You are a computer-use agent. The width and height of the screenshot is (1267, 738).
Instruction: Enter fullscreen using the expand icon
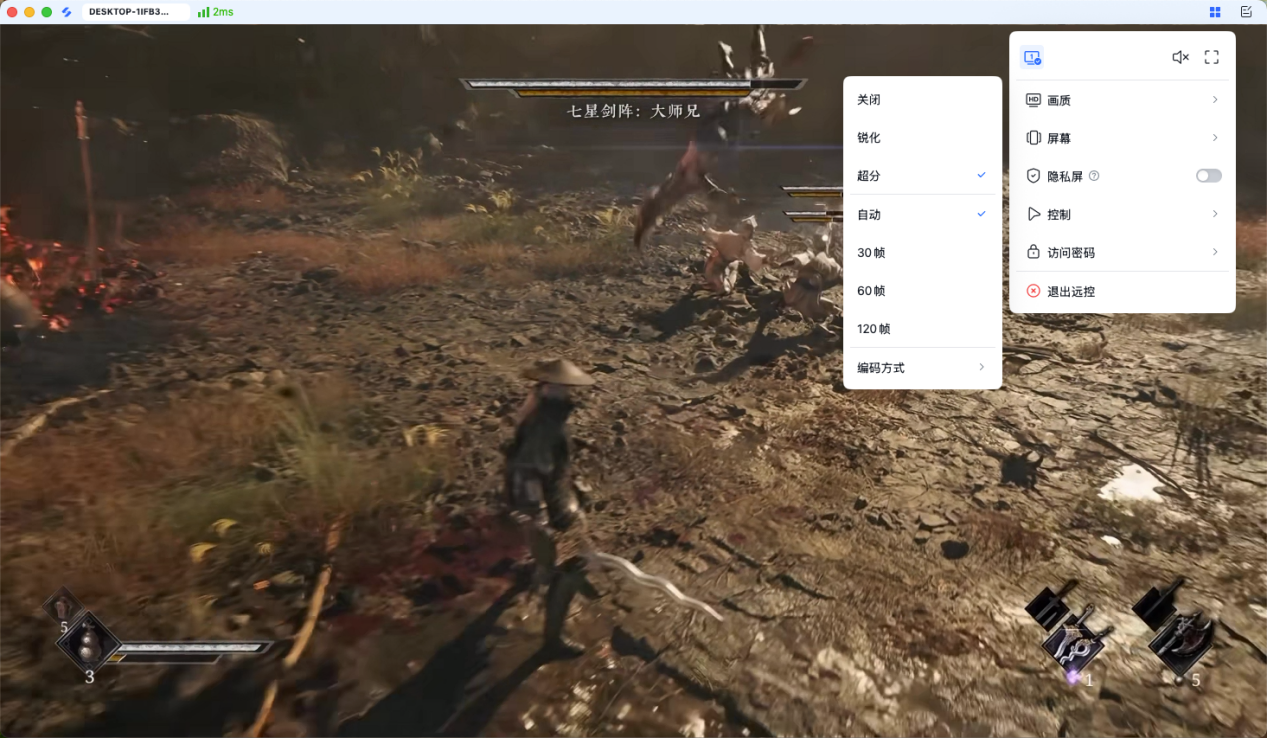tap(1212, 58)
